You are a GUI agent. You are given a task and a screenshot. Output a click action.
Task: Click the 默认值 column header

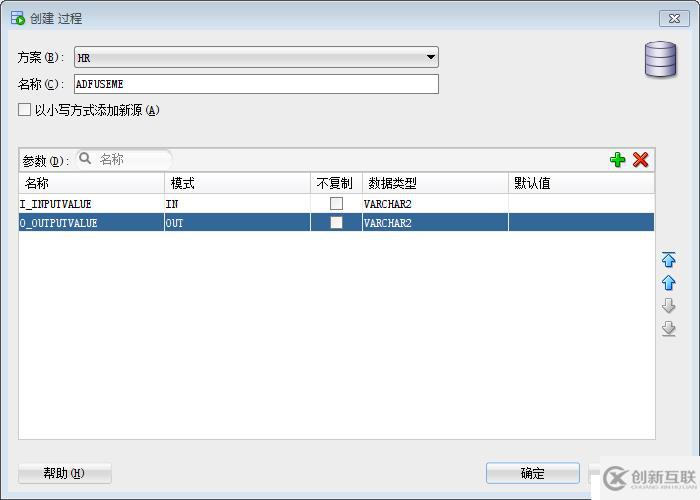coord(581,183)
